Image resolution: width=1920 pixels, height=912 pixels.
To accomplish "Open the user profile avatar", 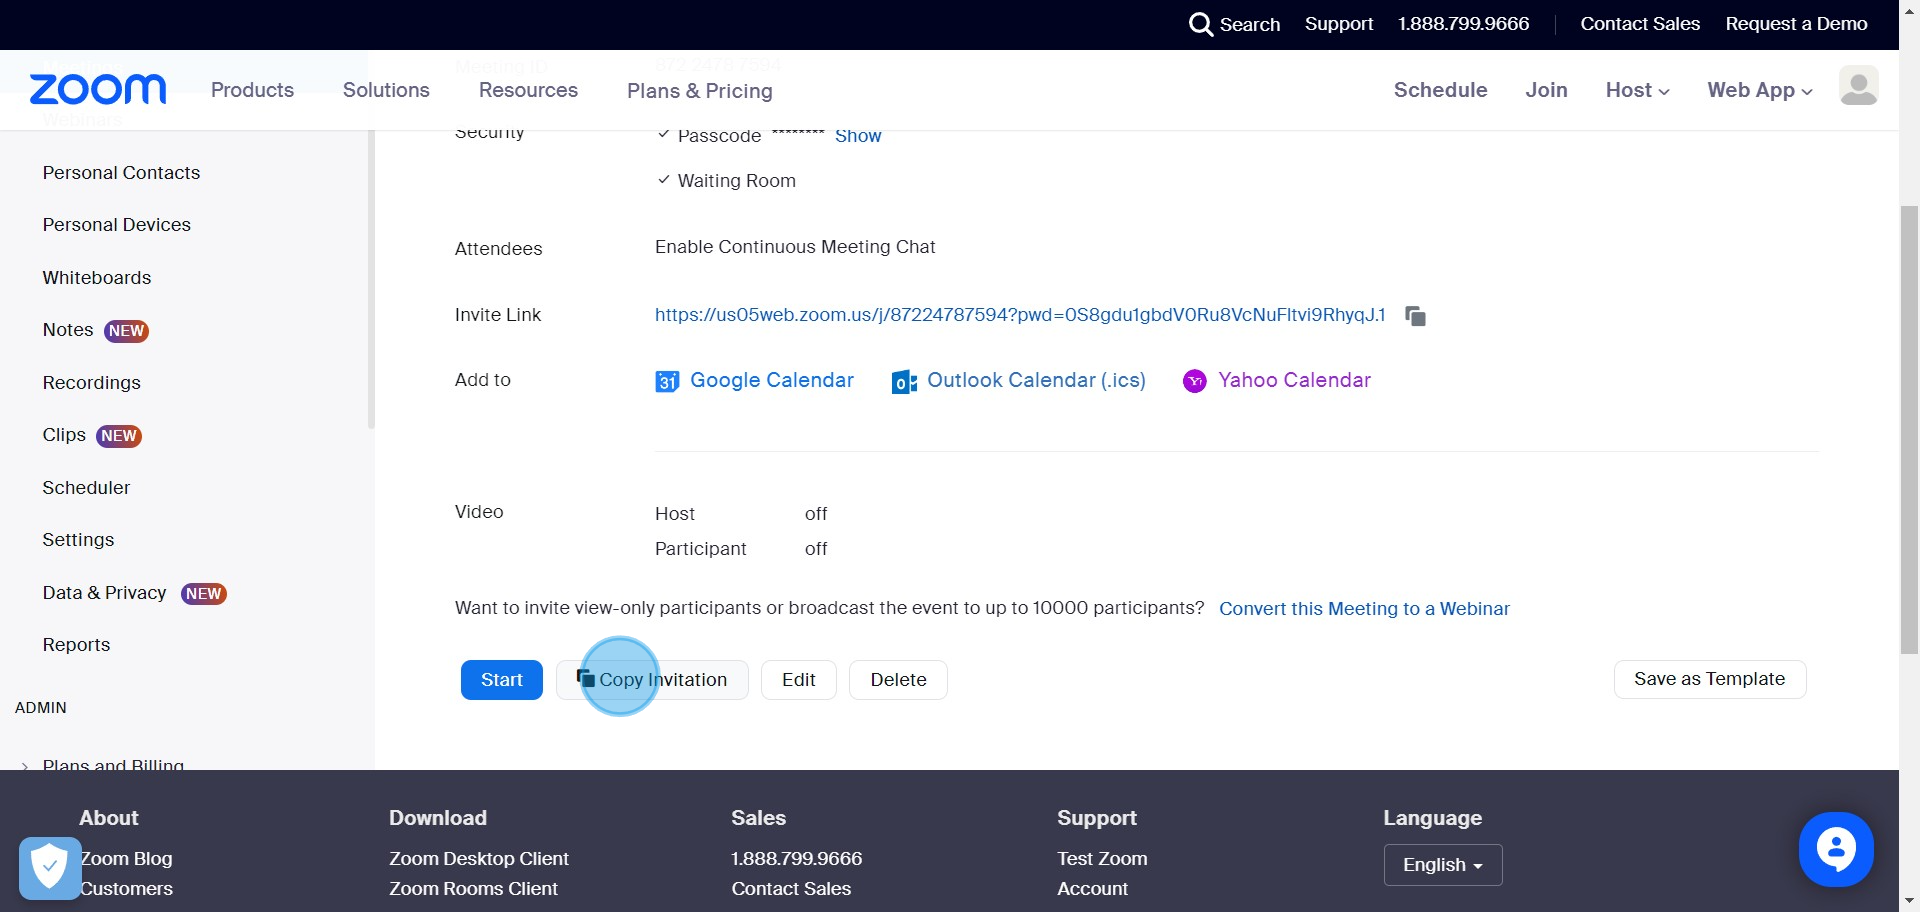I will pyautogui.click(x=1858, y=86).
